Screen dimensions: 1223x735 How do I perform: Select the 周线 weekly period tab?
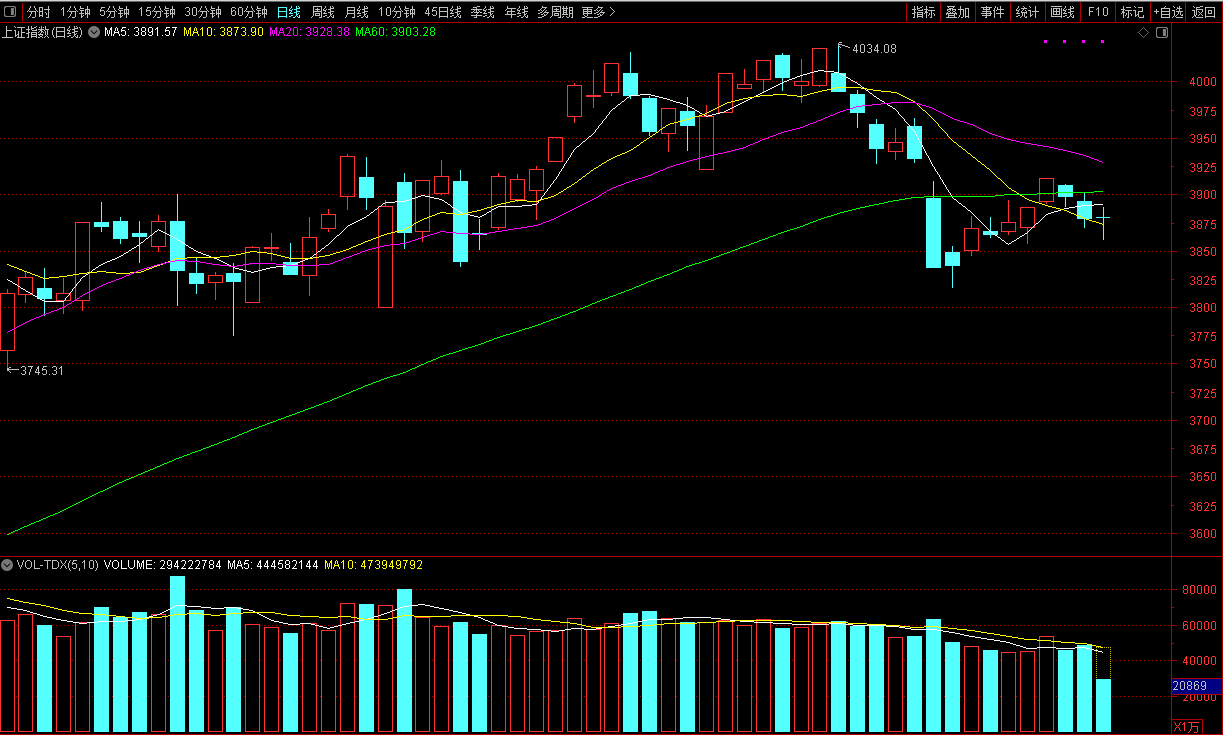322,12
